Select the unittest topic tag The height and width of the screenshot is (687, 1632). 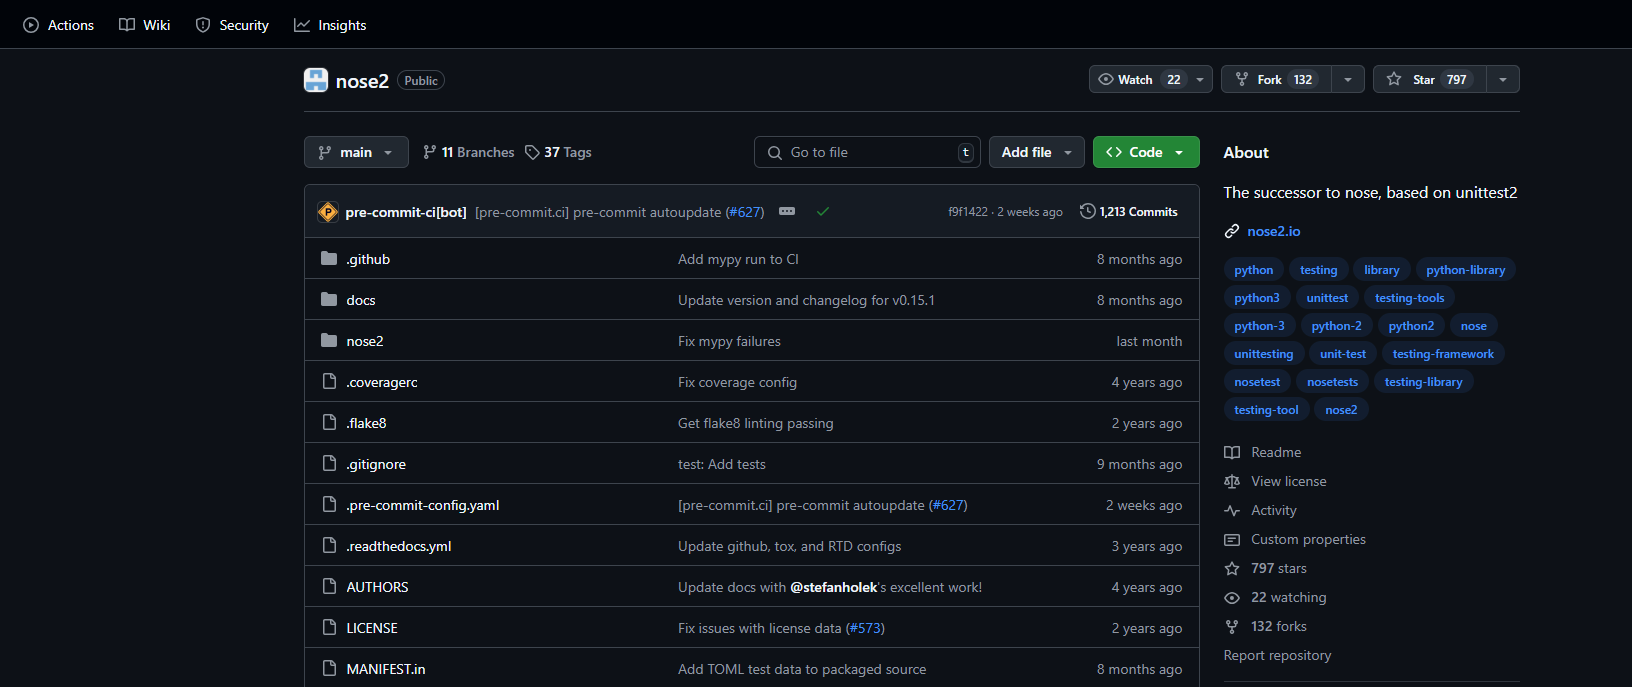pyautogui.click(x=1327, y=298)
